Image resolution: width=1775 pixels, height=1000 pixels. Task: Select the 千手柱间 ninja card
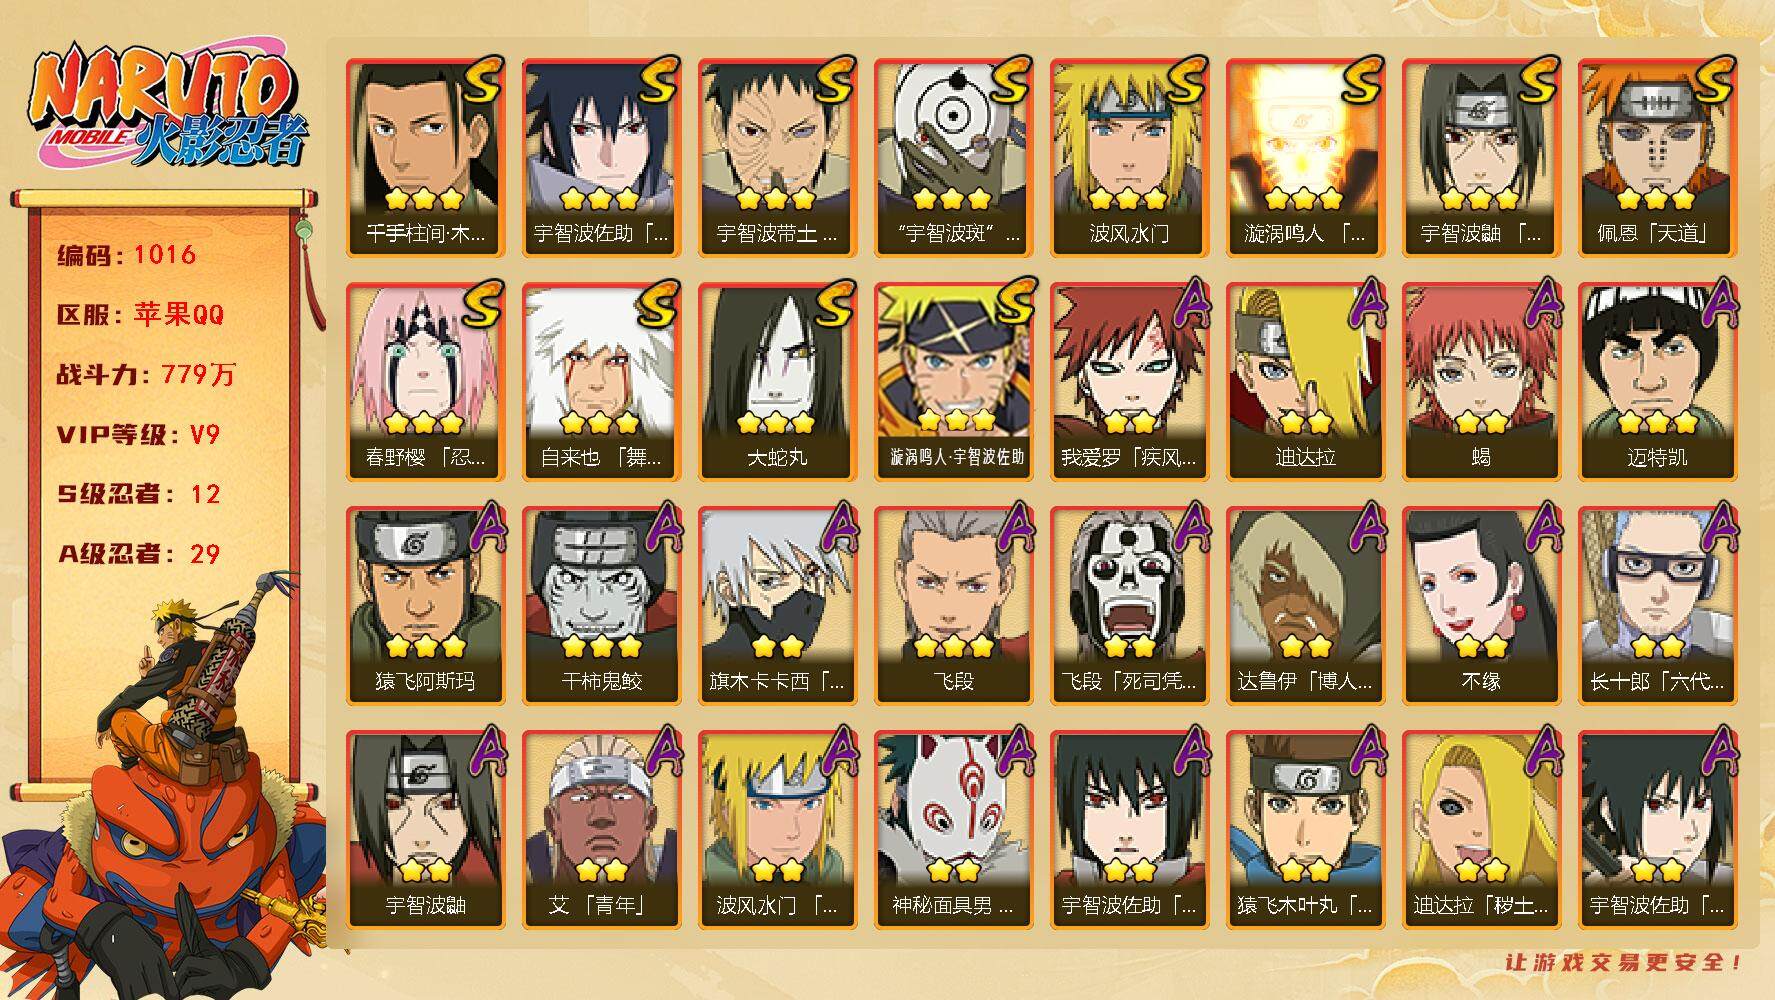426,158
